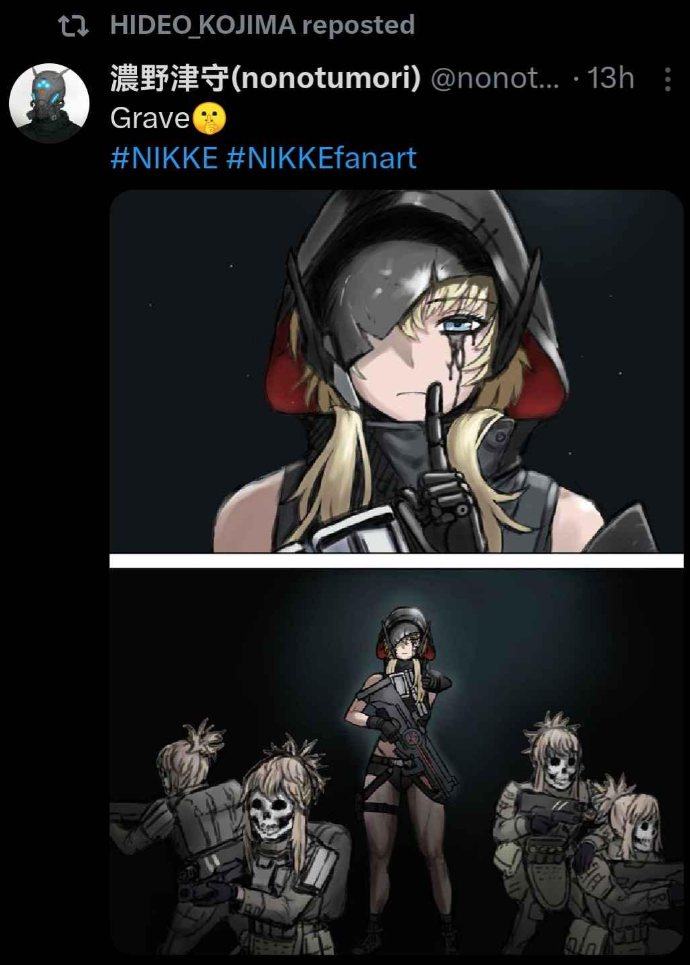This screenshot has height=965, width=690.
Task: Open the bottom artwork of the armed squad
Action: (x=396, y=761)
